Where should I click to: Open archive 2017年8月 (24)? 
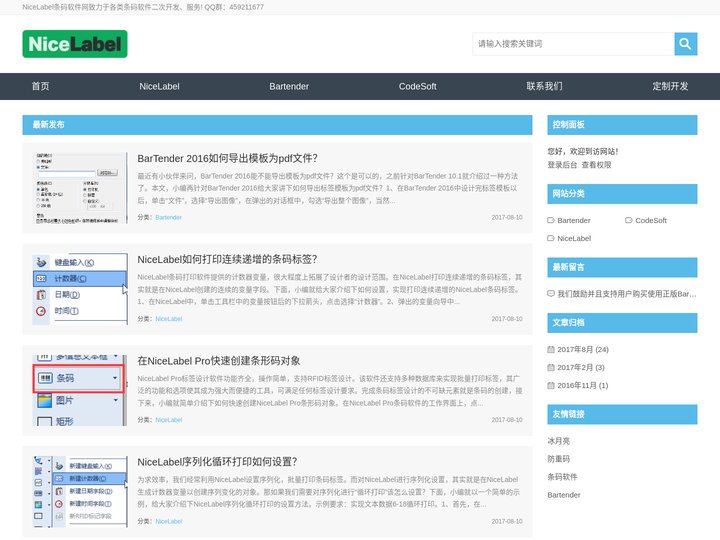[583, 349]
